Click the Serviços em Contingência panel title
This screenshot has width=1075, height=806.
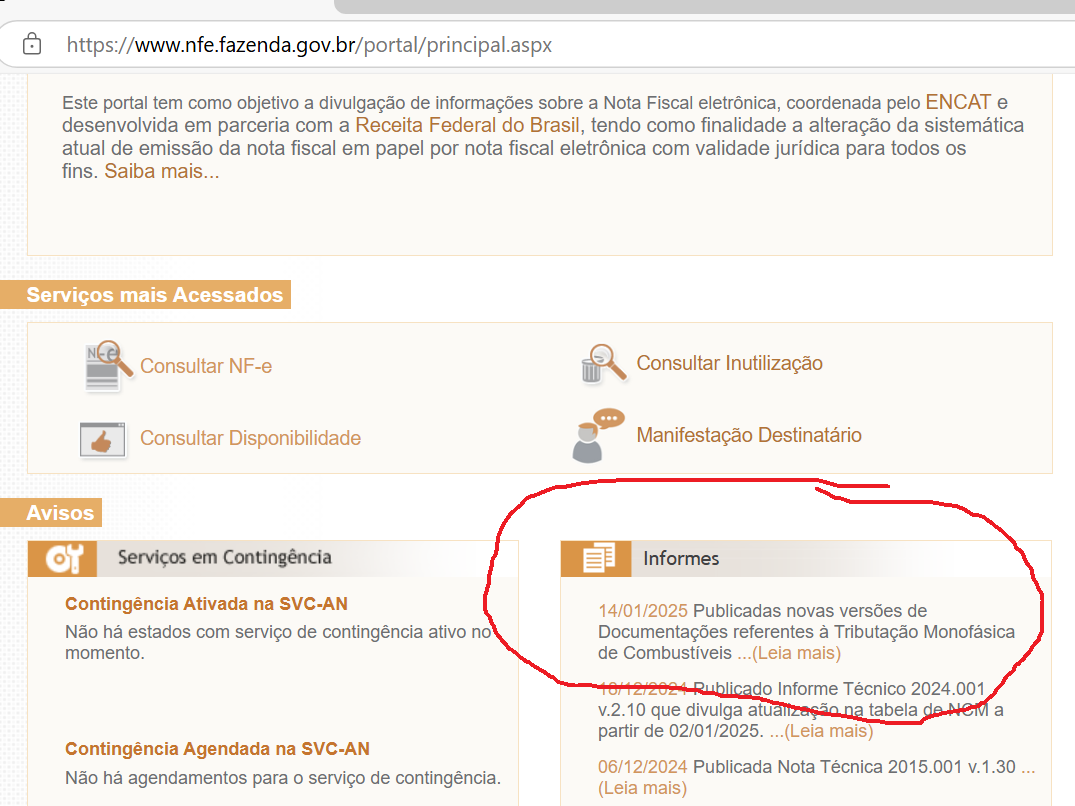[x=224, y=557]
